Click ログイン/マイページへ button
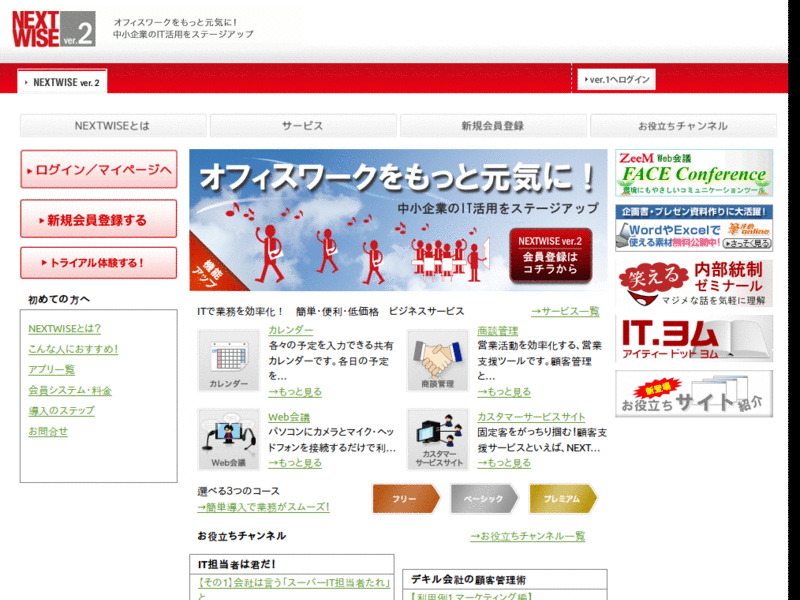800x600 pixels. coord(99,169)
